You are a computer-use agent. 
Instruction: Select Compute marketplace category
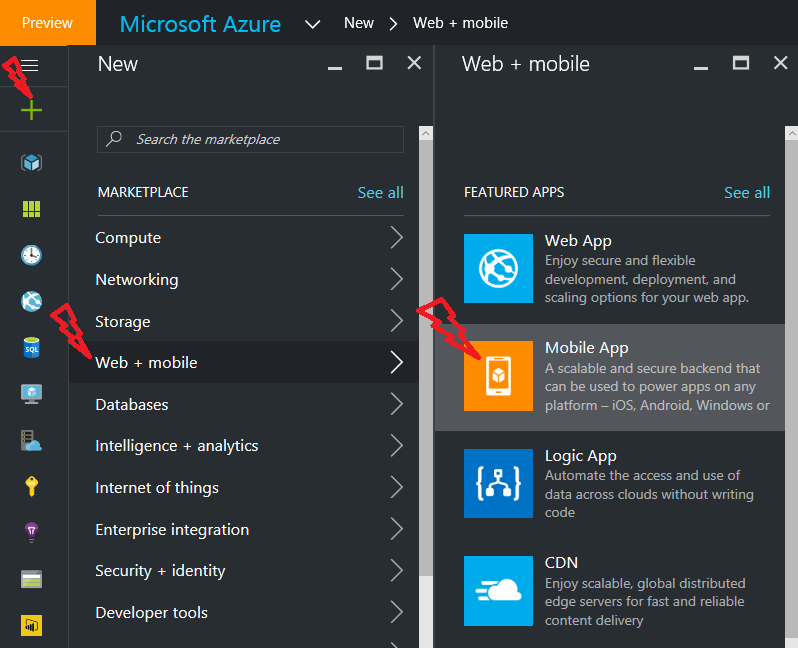pyautogui.click(x=244, y=237)
